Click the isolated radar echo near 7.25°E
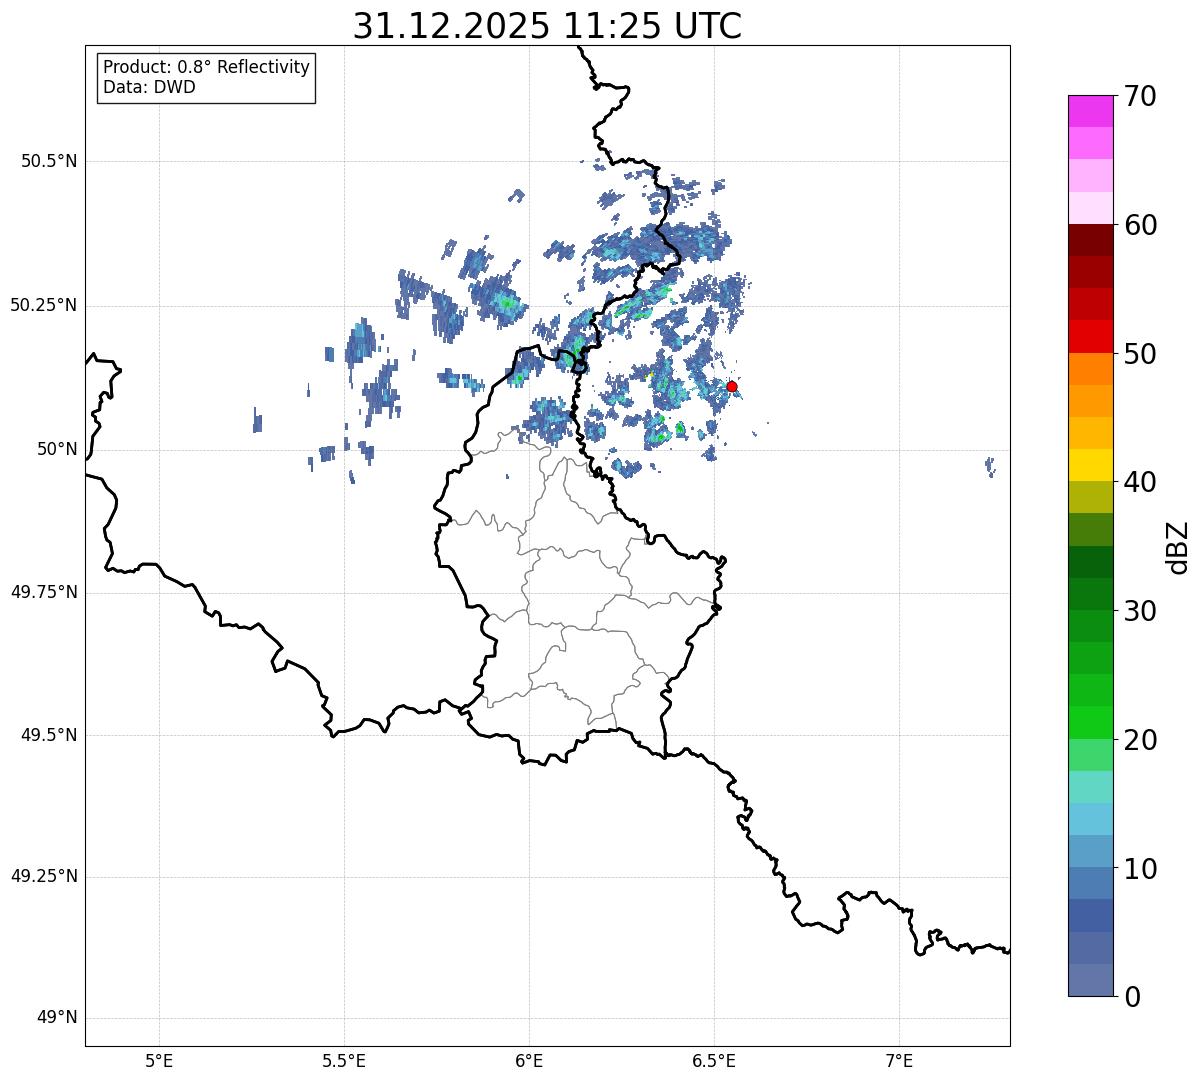The width and height of the screenshot is (1202, 1081). coord(990,466)
